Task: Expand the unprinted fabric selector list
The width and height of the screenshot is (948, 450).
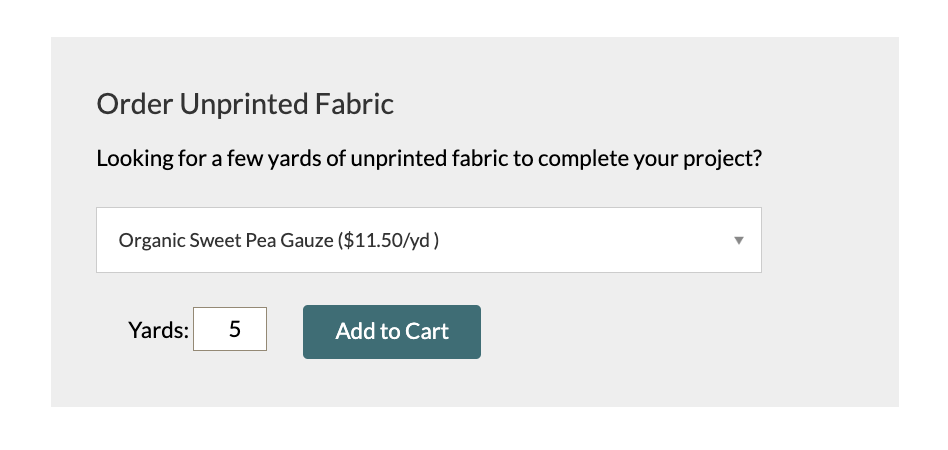Action: (429, 240)
